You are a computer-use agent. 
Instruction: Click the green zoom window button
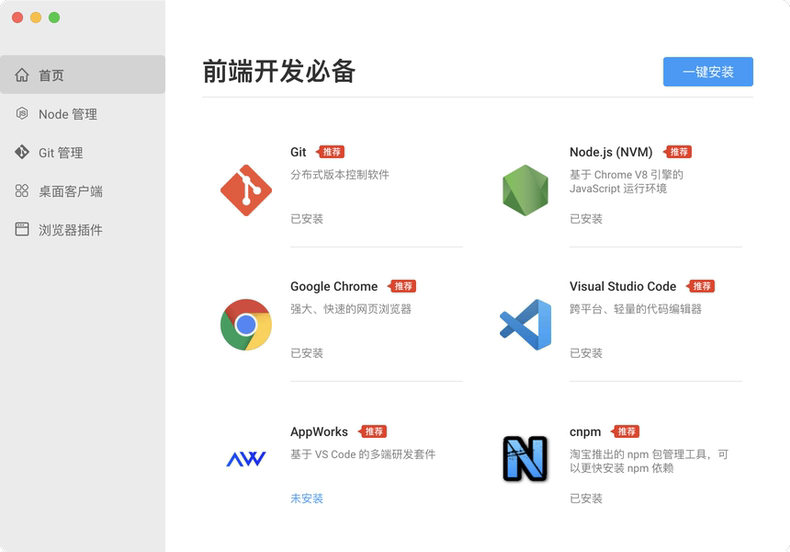click(x=54, y=18)
